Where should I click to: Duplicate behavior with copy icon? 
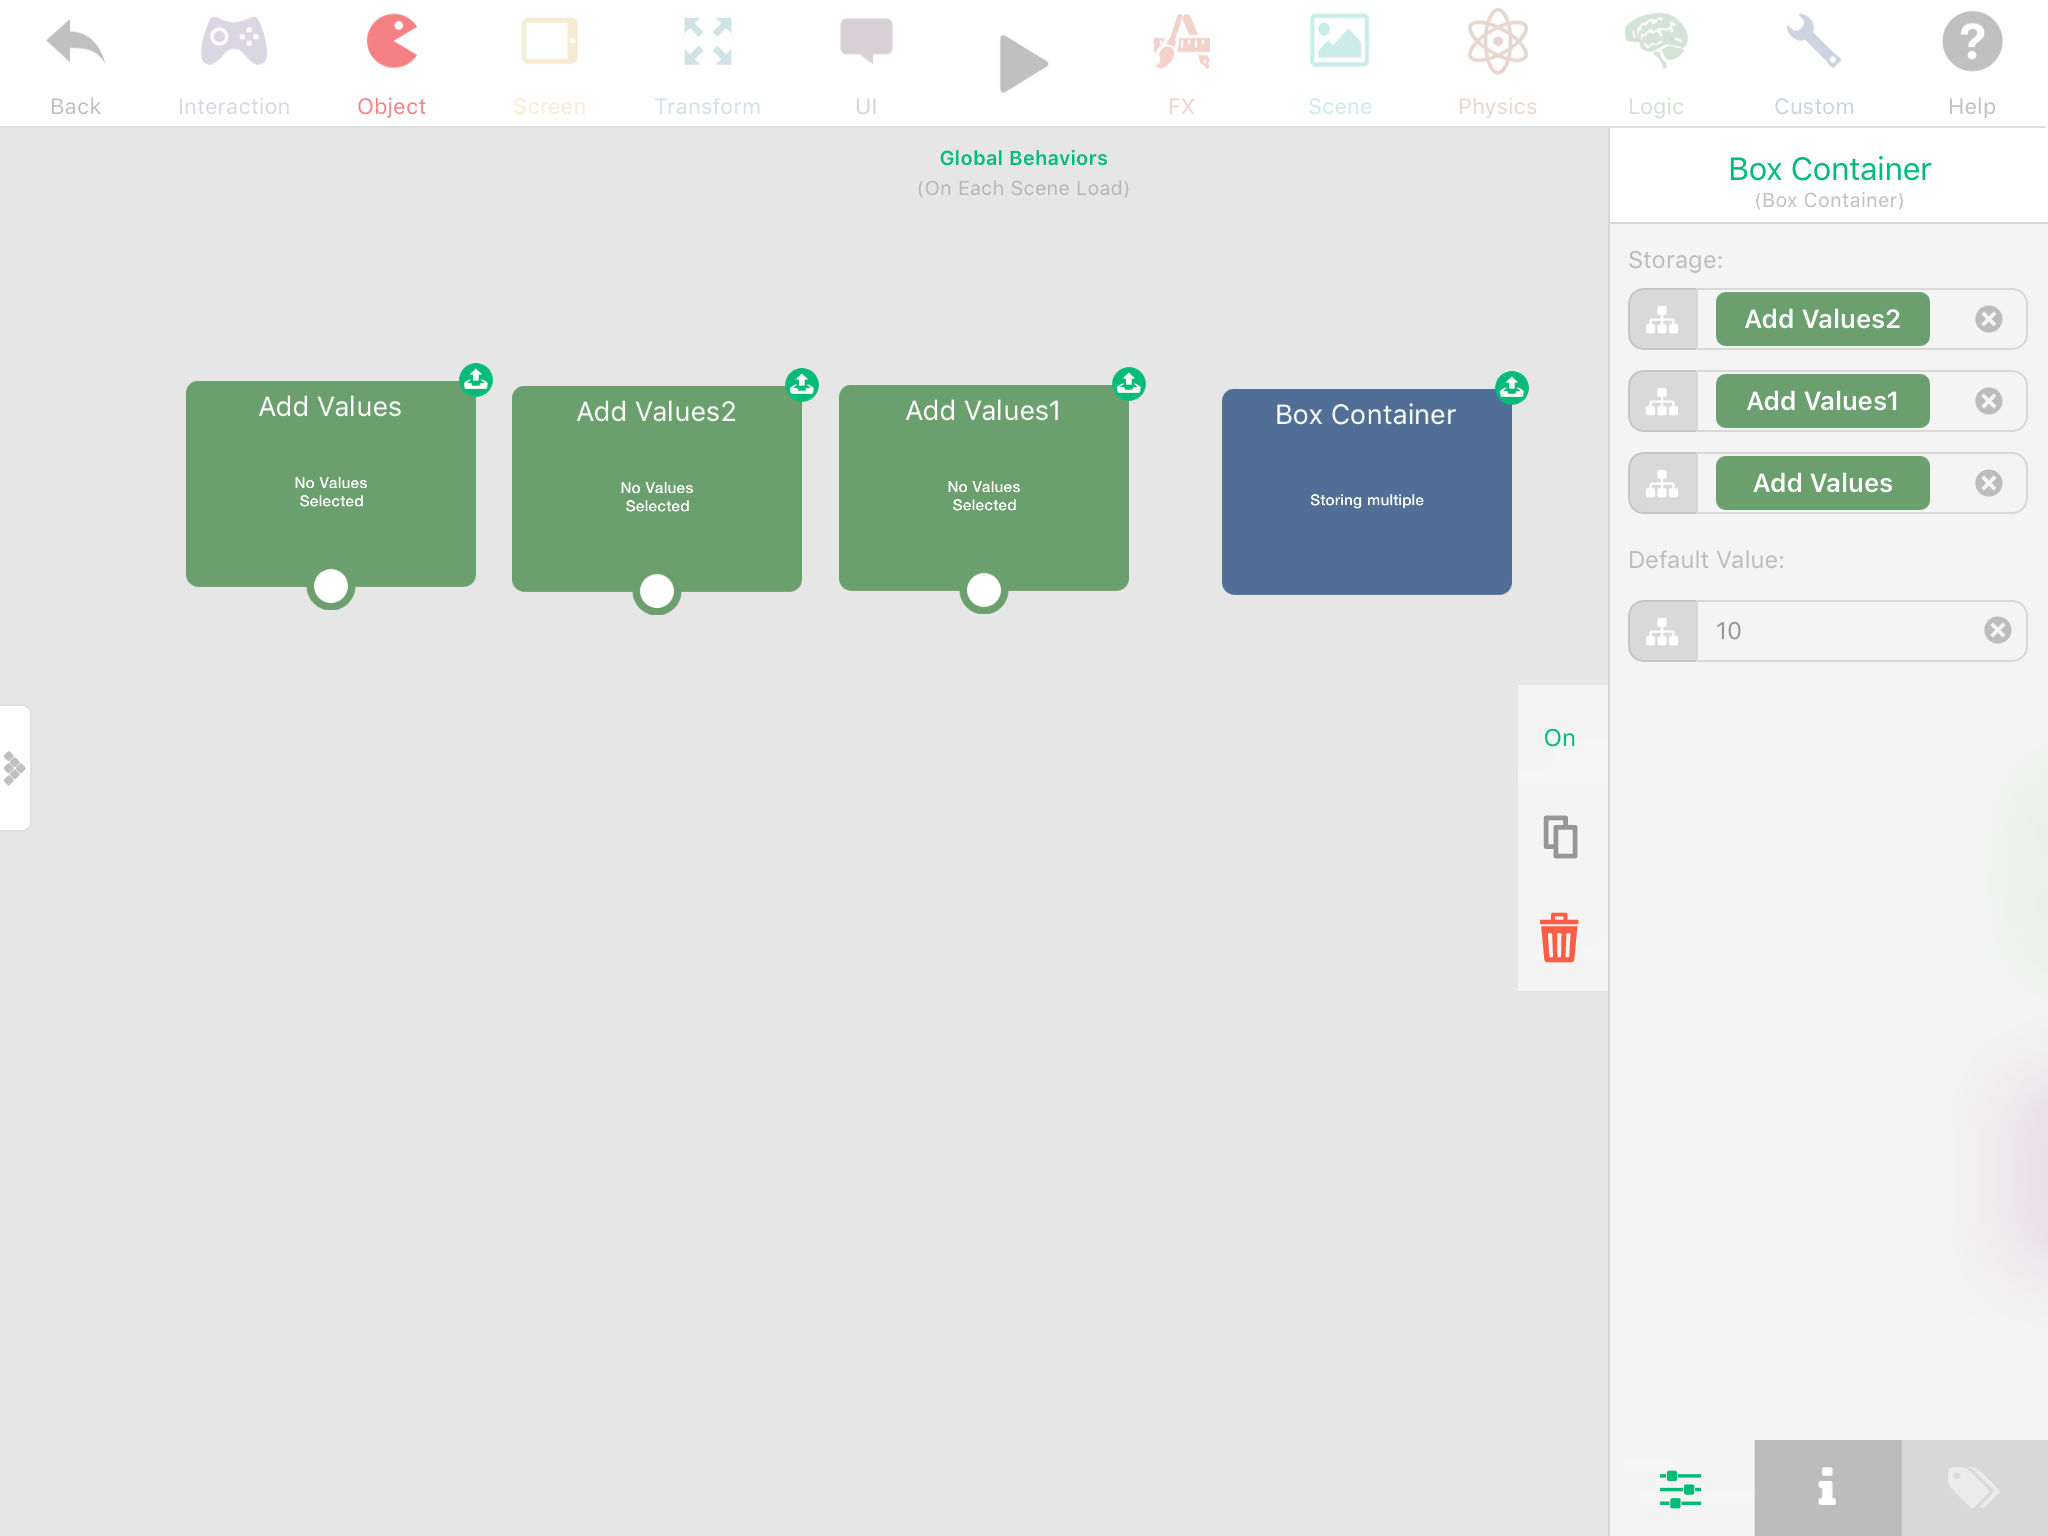pyautogui.click(x=1559, y=837)
